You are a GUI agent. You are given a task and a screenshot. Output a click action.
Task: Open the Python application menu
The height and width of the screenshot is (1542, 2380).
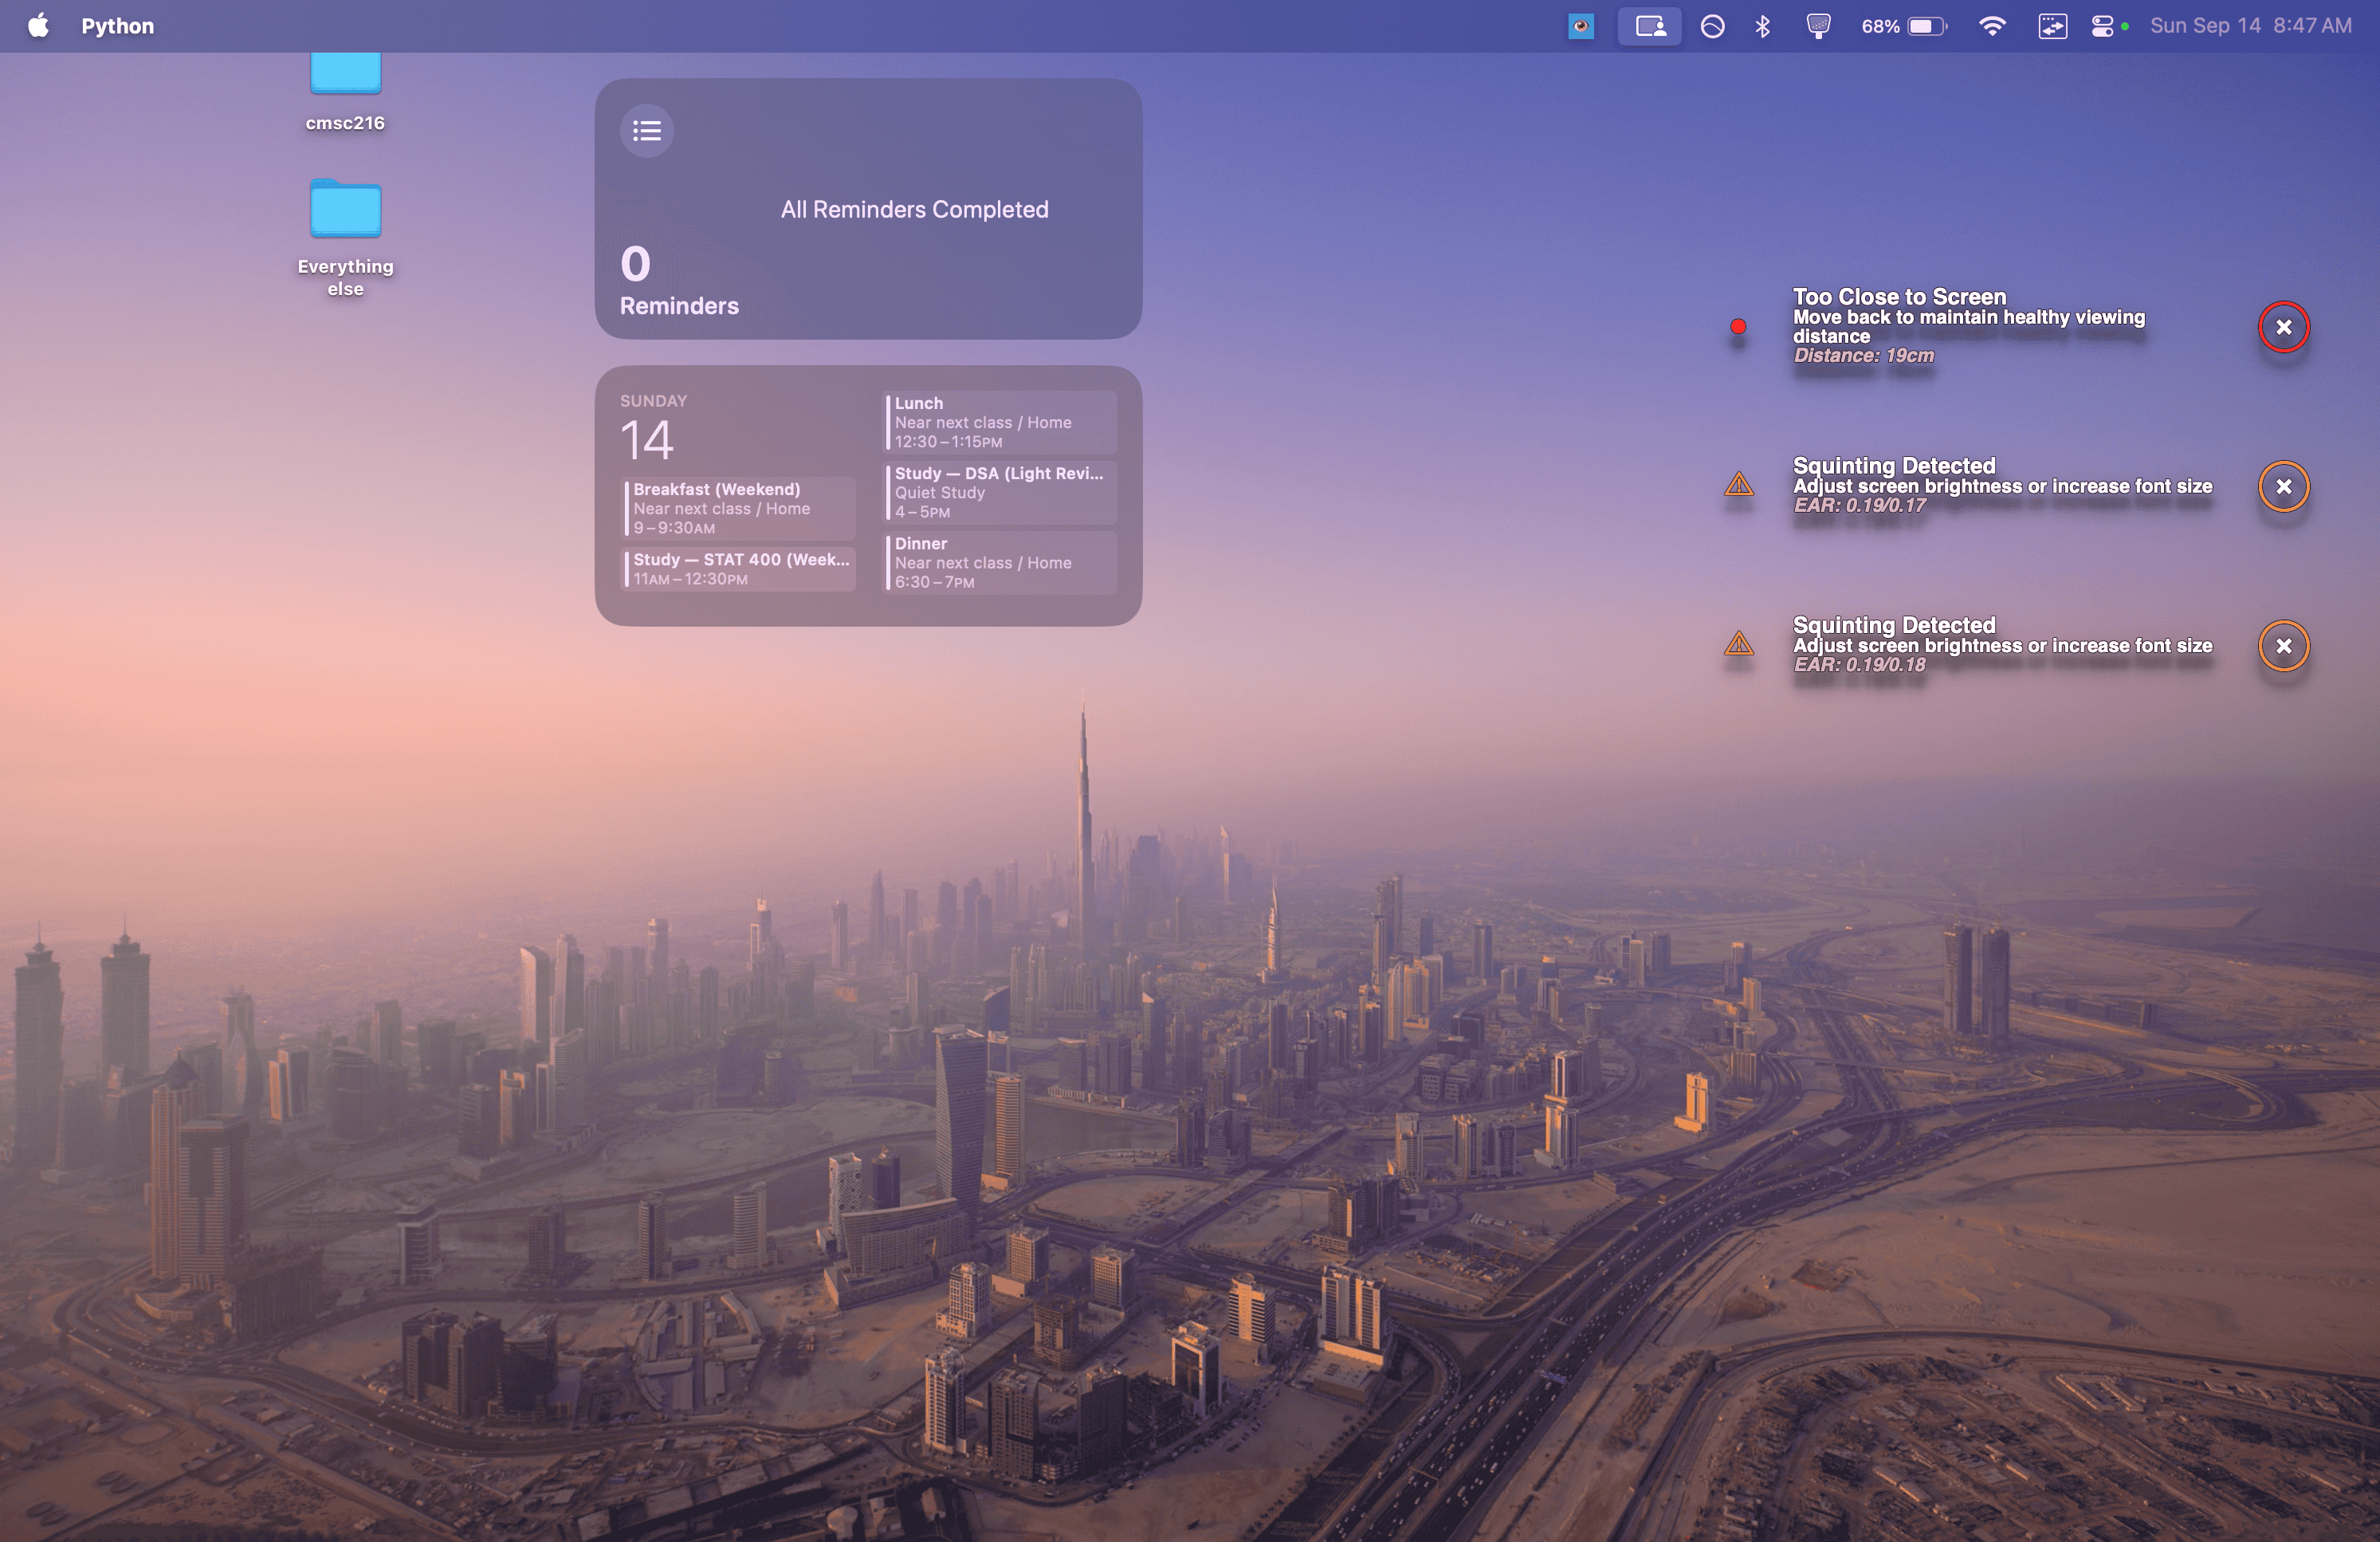[x=117, y=26]
